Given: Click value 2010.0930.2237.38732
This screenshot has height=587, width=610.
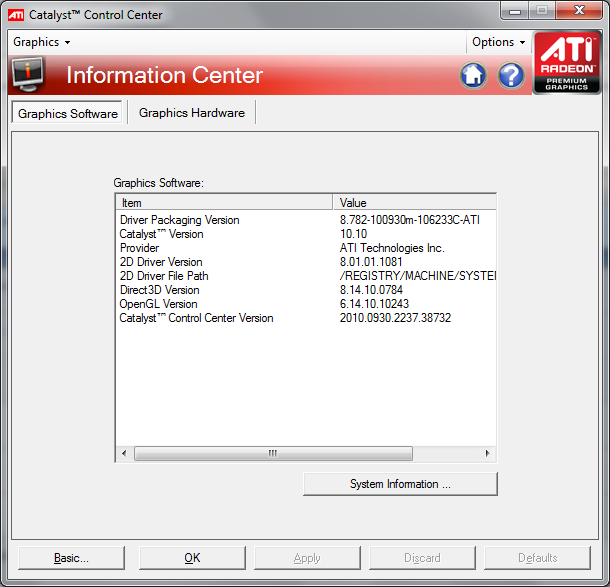Looking at the screenshot, I should pos(395,318).
